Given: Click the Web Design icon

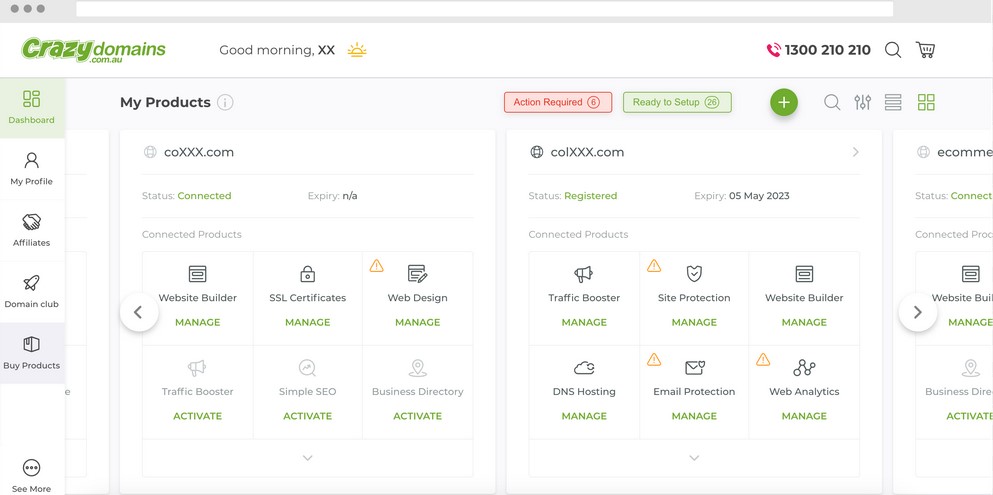Looking at the screenshot, I should [417, 274].
